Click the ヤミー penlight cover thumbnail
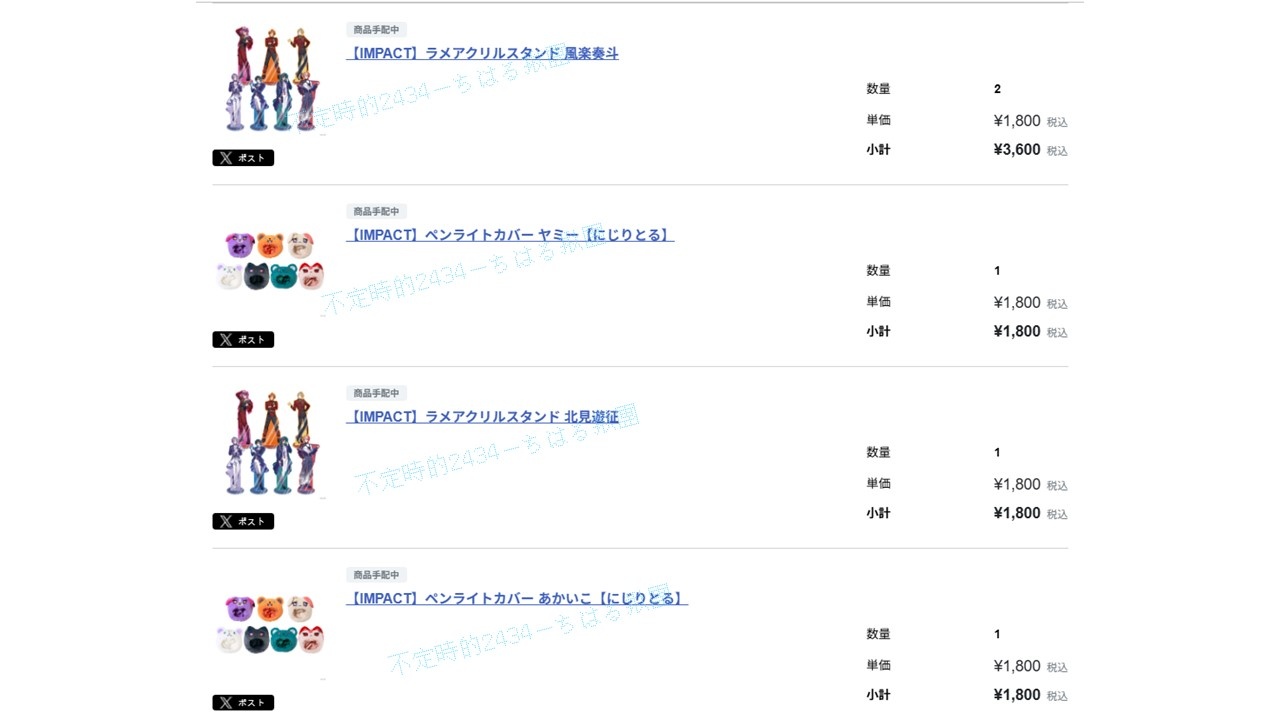 [x=270, y=260]
